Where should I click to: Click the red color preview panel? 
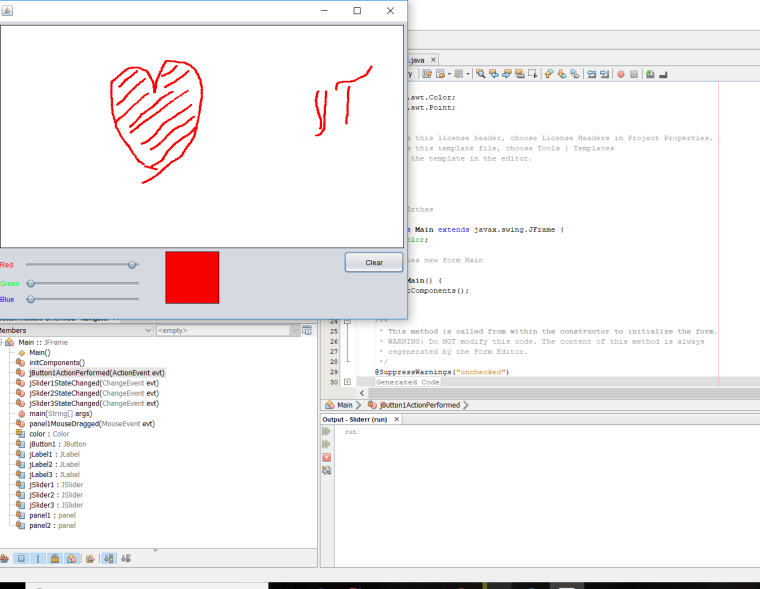tap(192, 277)
